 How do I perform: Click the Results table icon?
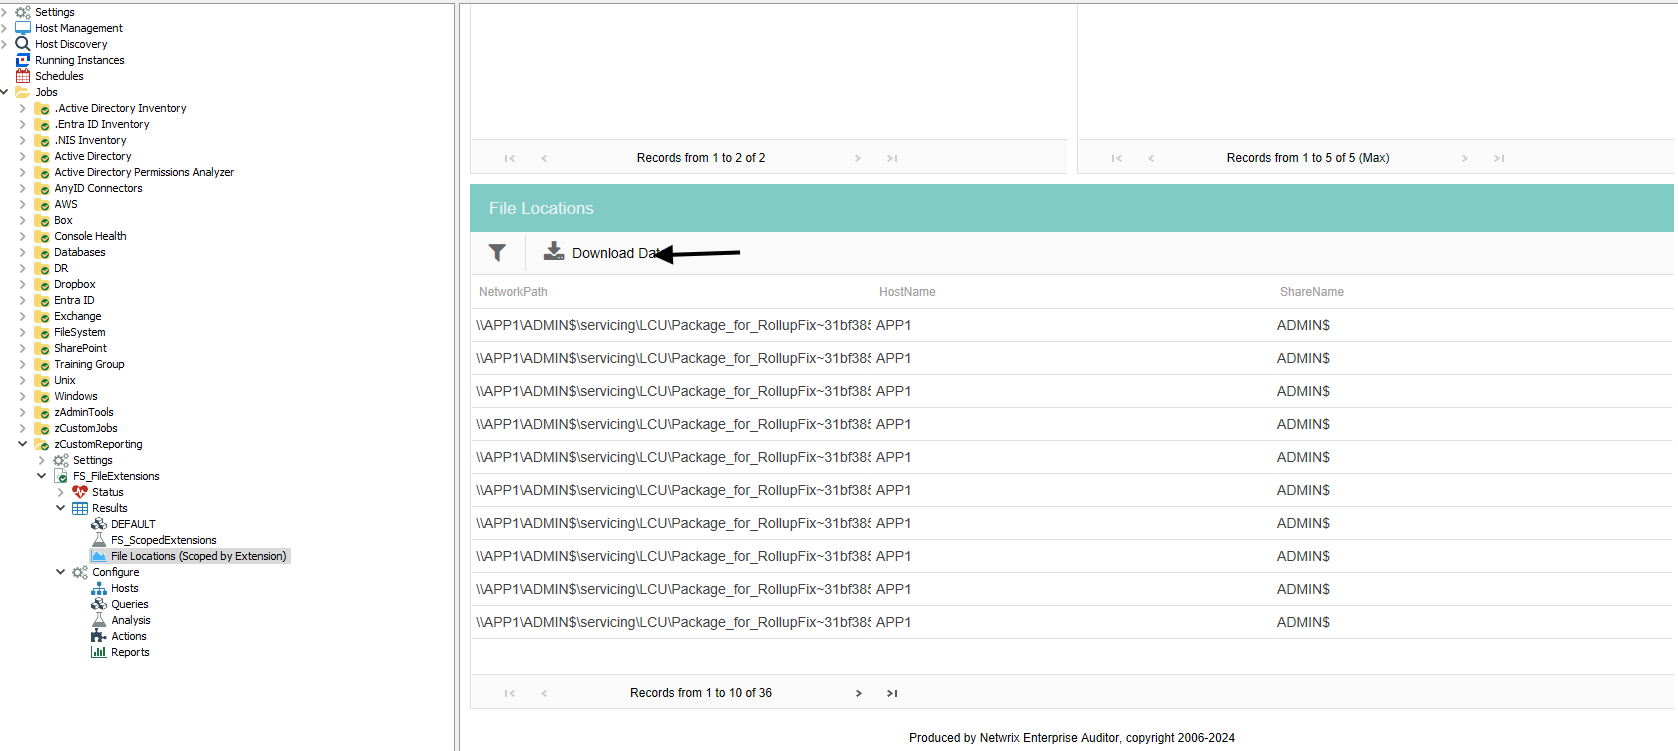click(x=80, y=508)
